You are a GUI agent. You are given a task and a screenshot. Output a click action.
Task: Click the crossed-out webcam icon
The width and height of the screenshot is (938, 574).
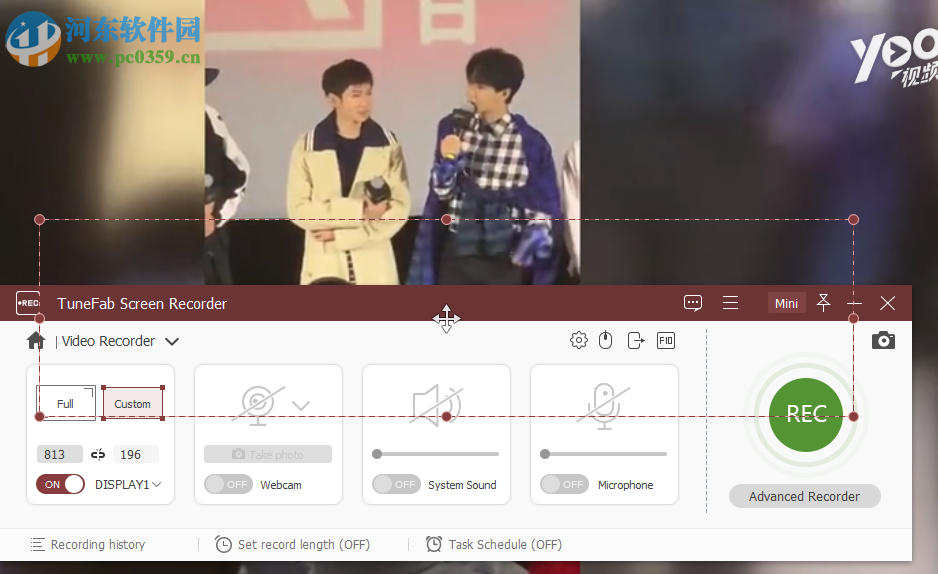(x=258, y=405)
